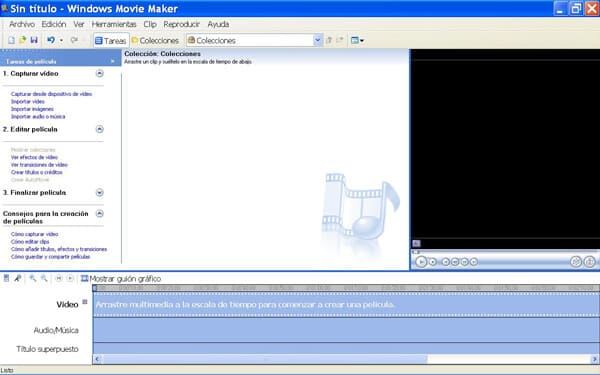Expand the Vídeo track with its small icon

coord(85,302)
